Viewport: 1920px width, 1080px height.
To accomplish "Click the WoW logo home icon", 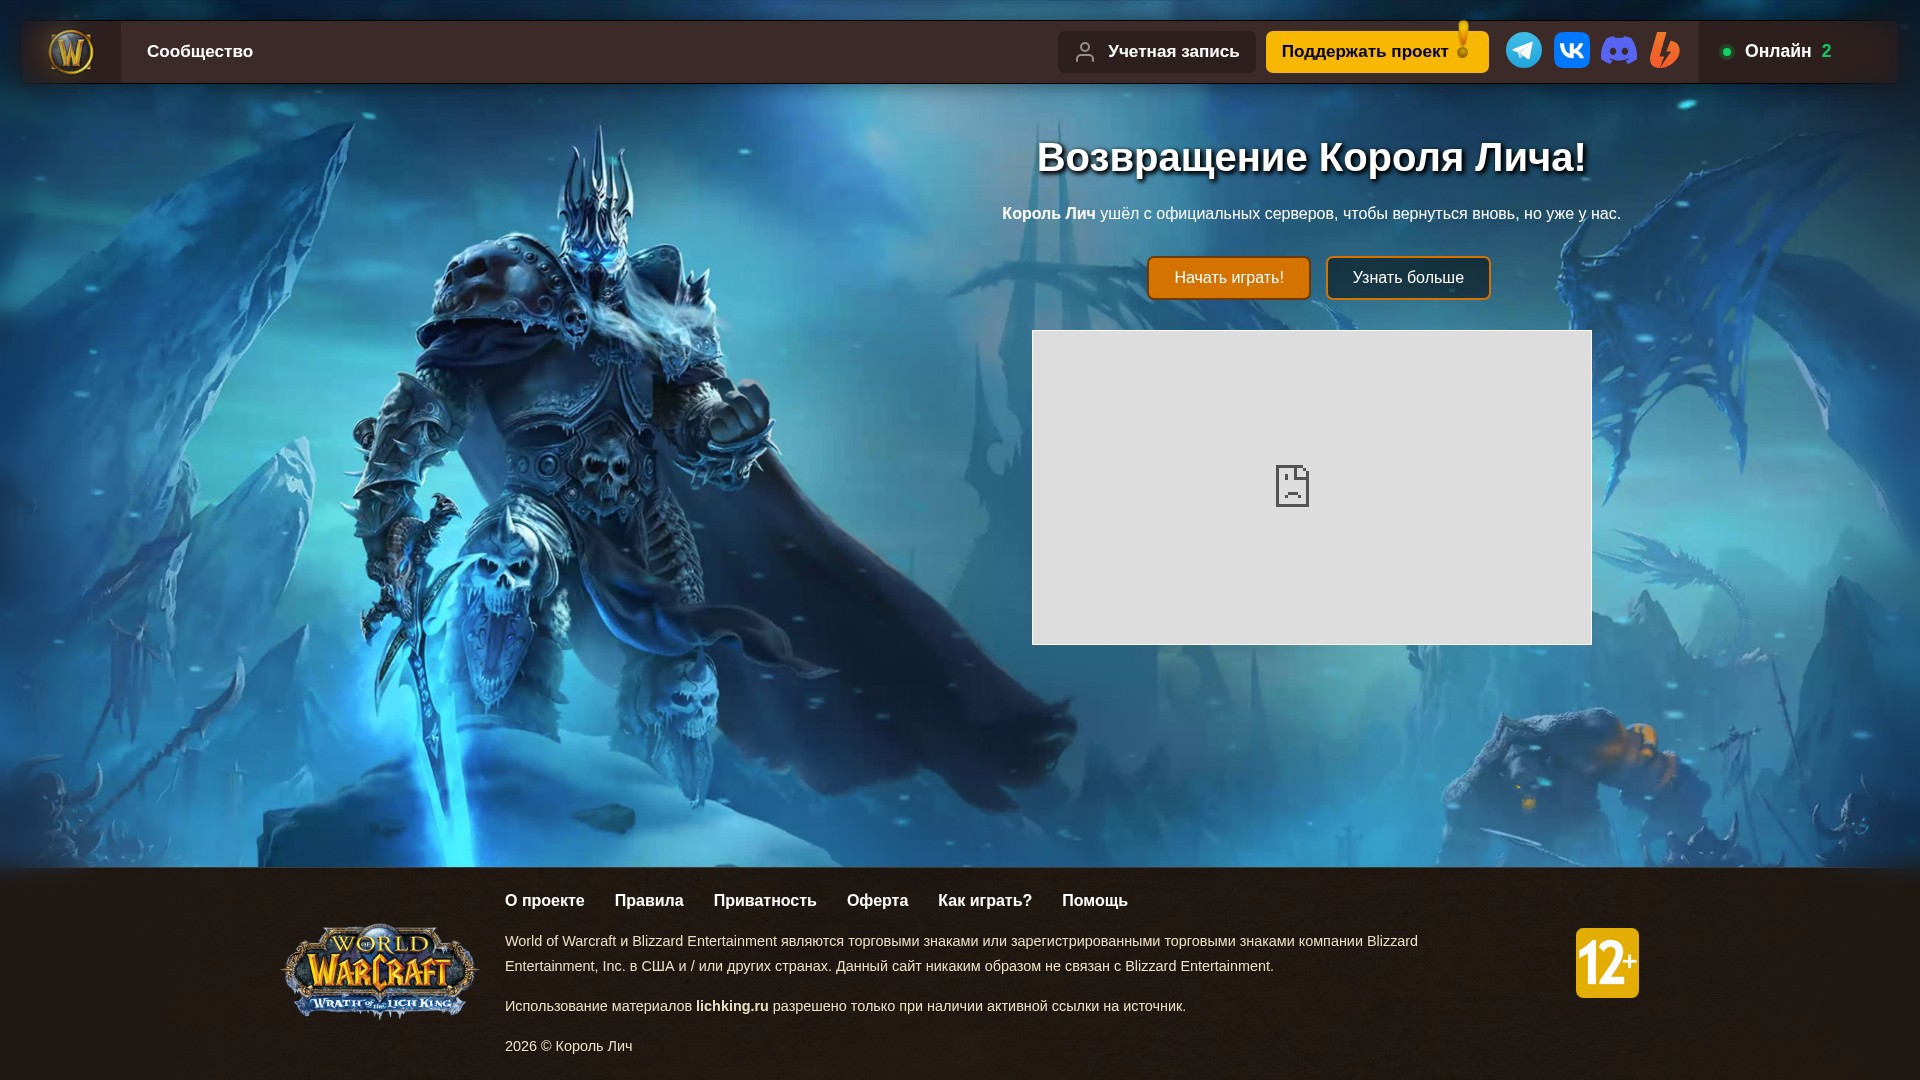I will [x=71, y=52].
